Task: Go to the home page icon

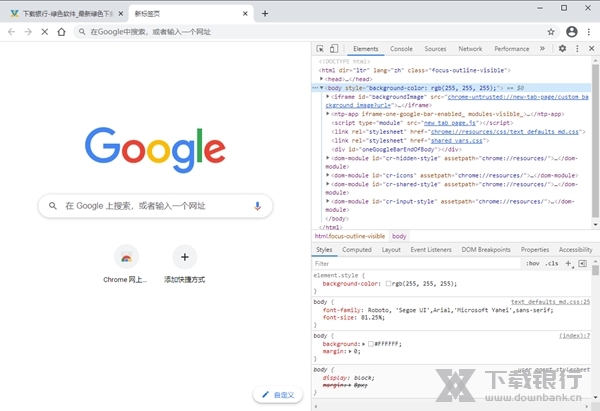Action: pyautogui.click(x=61, y=32)
